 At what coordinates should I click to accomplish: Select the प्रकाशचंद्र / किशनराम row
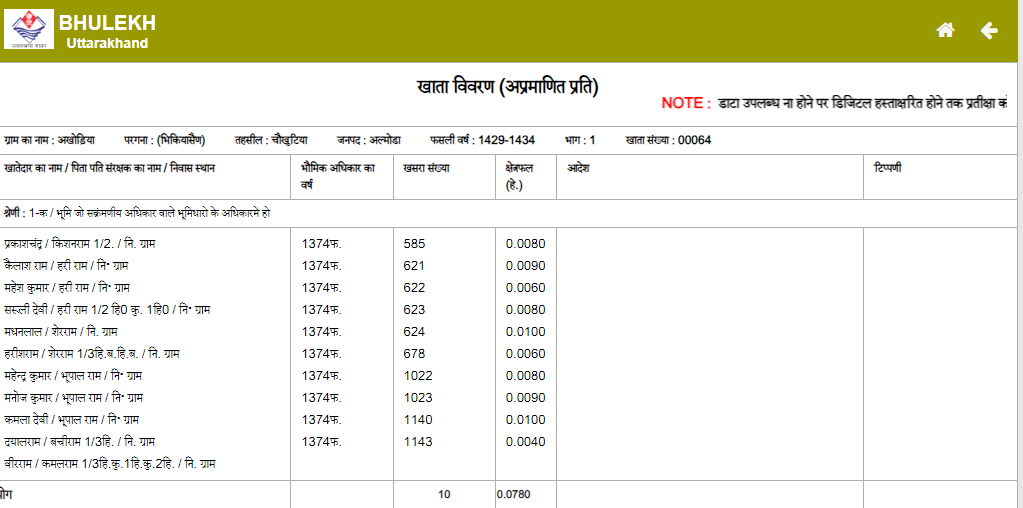(x=80, y=244)
